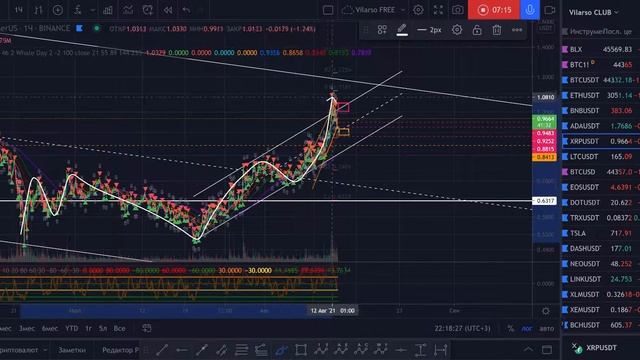Open chart settings gear in the top toolbar
This screenshot has width=640, height=360.
pyautogui.click(x=418, y=10)
